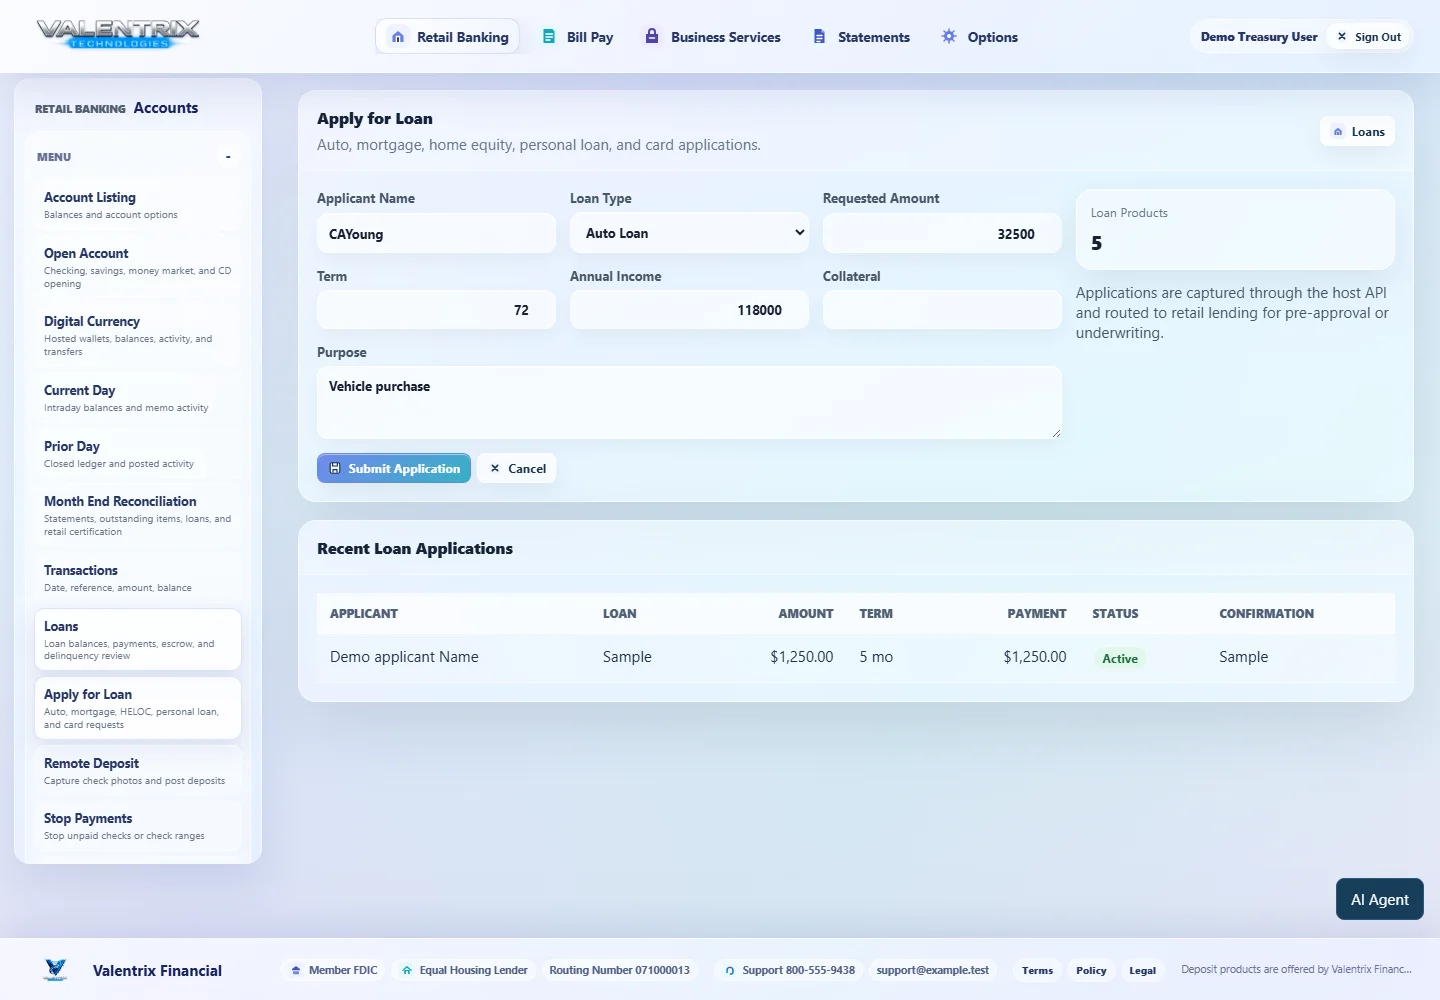This screenshot has height=1000, width=1440.
Task: Click the Options gear icon
Action: (x=949, y=36)
